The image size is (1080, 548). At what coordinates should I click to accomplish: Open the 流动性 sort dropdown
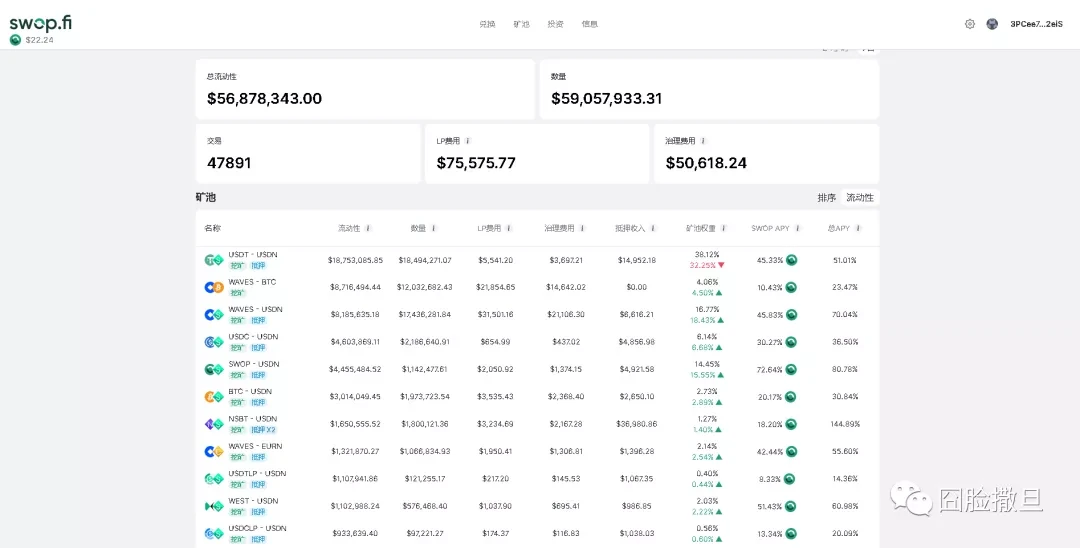860,198
